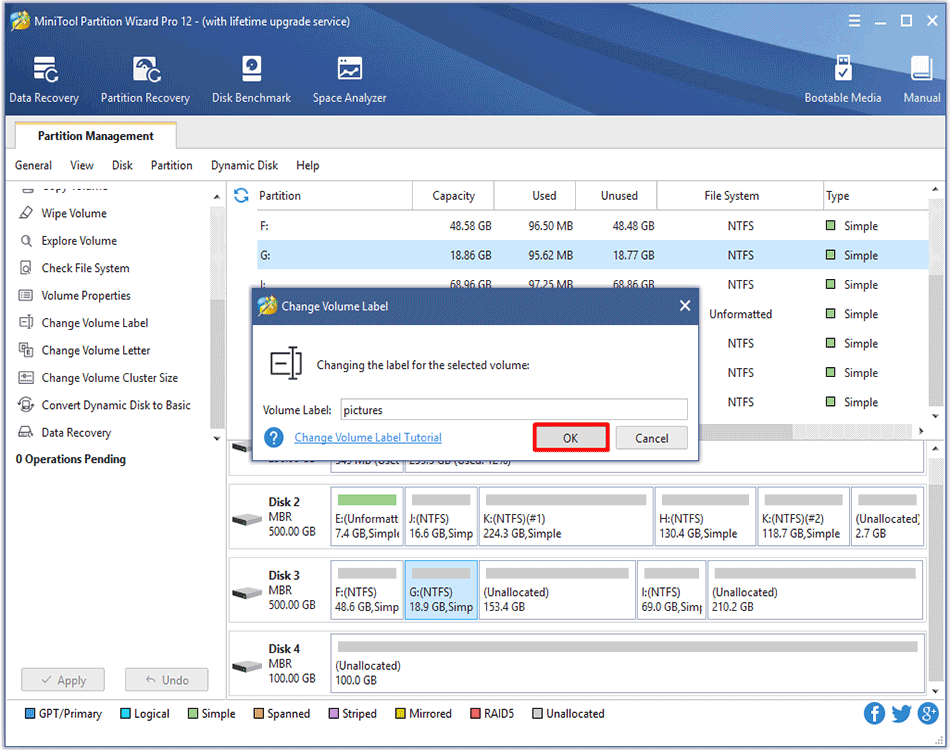
Task: Select G:(NTFS) 18.9 GB block on Disk 3
Action: [x=441, y=590]
